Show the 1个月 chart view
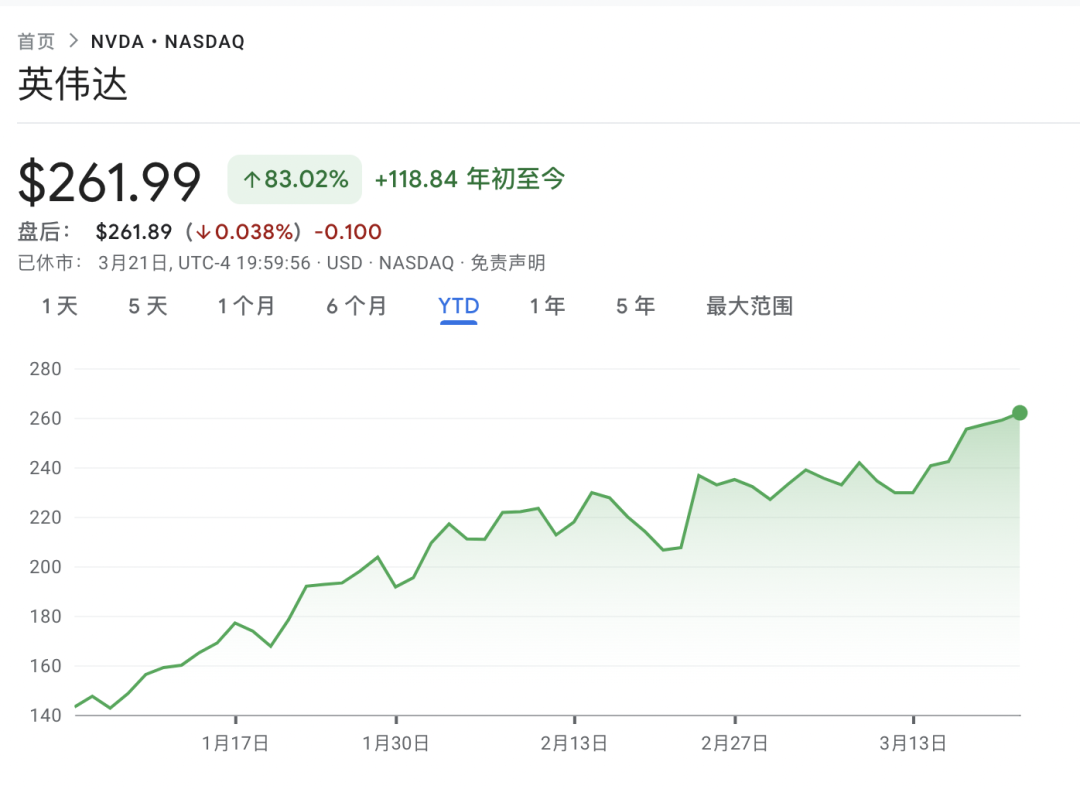Viewport: 1080px width, 789px height. tap(246, 306)
